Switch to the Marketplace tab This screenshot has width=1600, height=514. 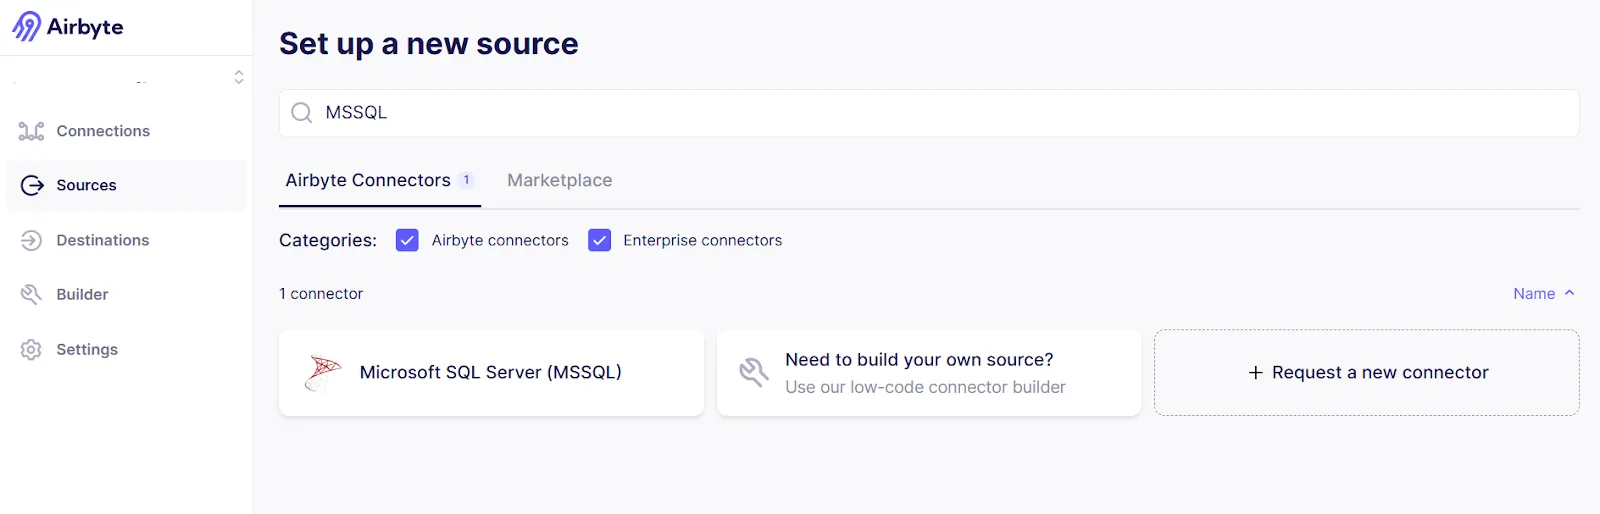[560, 180]
